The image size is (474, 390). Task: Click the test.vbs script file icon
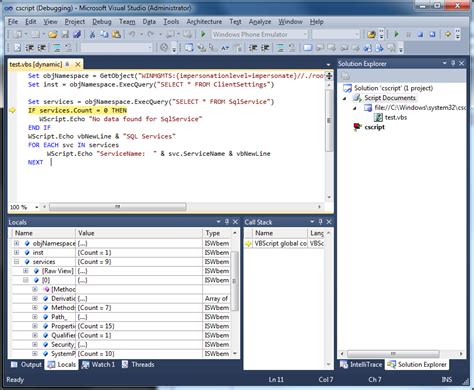pos(378,117)
